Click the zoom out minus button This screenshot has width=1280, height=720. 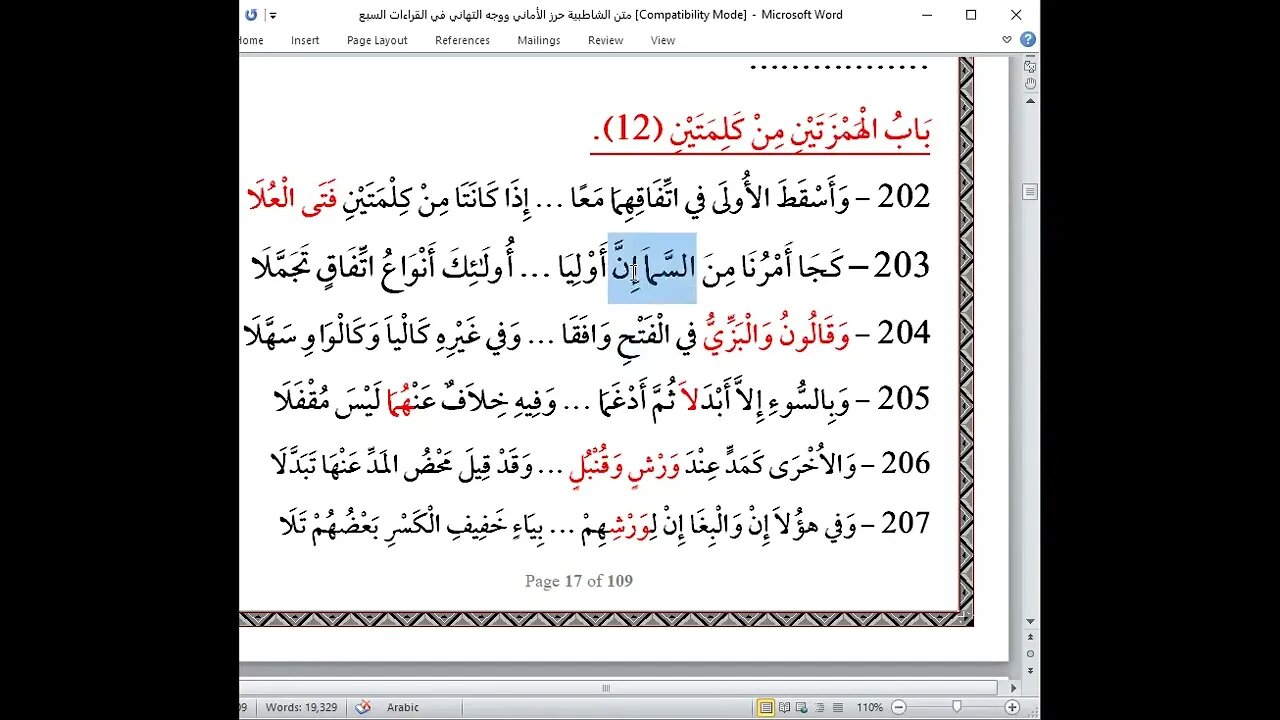tap(897, 707)
